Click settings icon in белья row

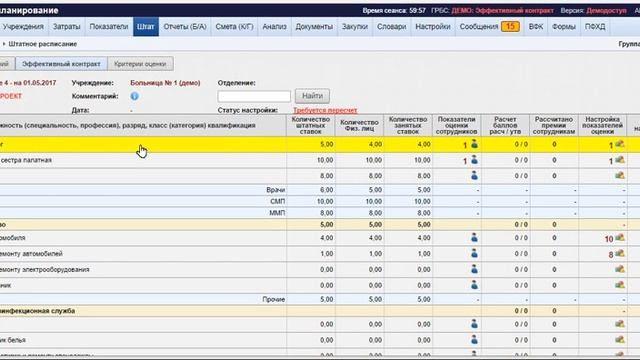[x=620, y=340]
